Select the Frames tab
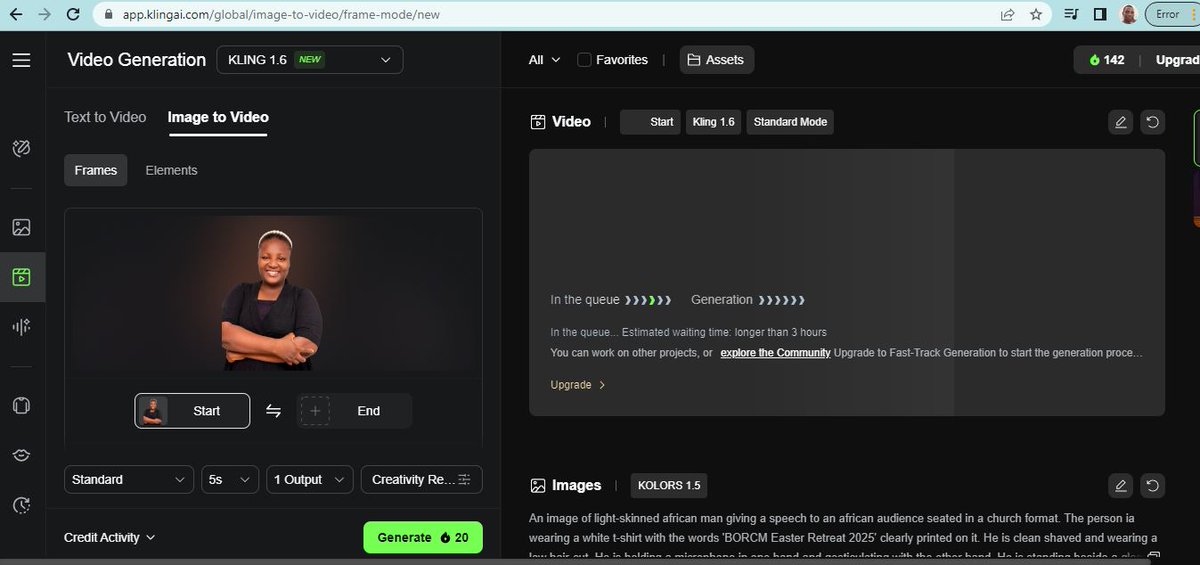 point(96,170)
